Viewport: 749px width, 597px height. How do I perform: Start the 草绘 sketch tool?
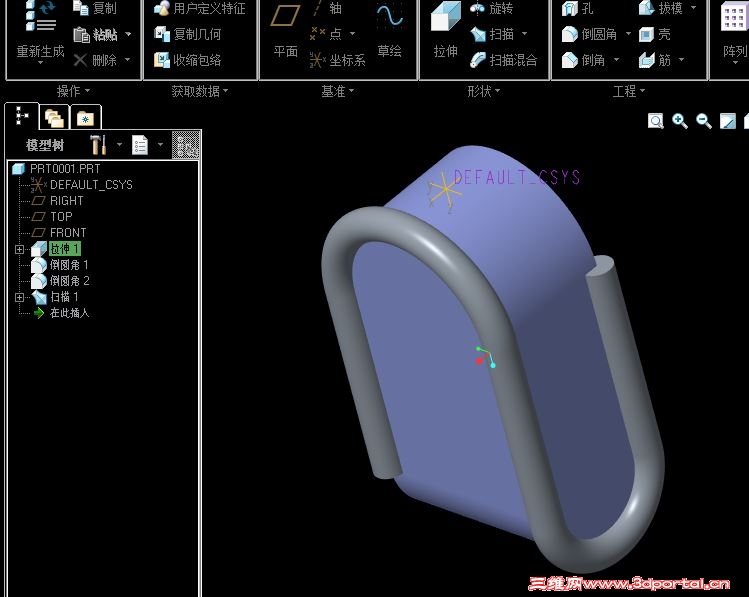pyautogui.click(x=389, y=30)
